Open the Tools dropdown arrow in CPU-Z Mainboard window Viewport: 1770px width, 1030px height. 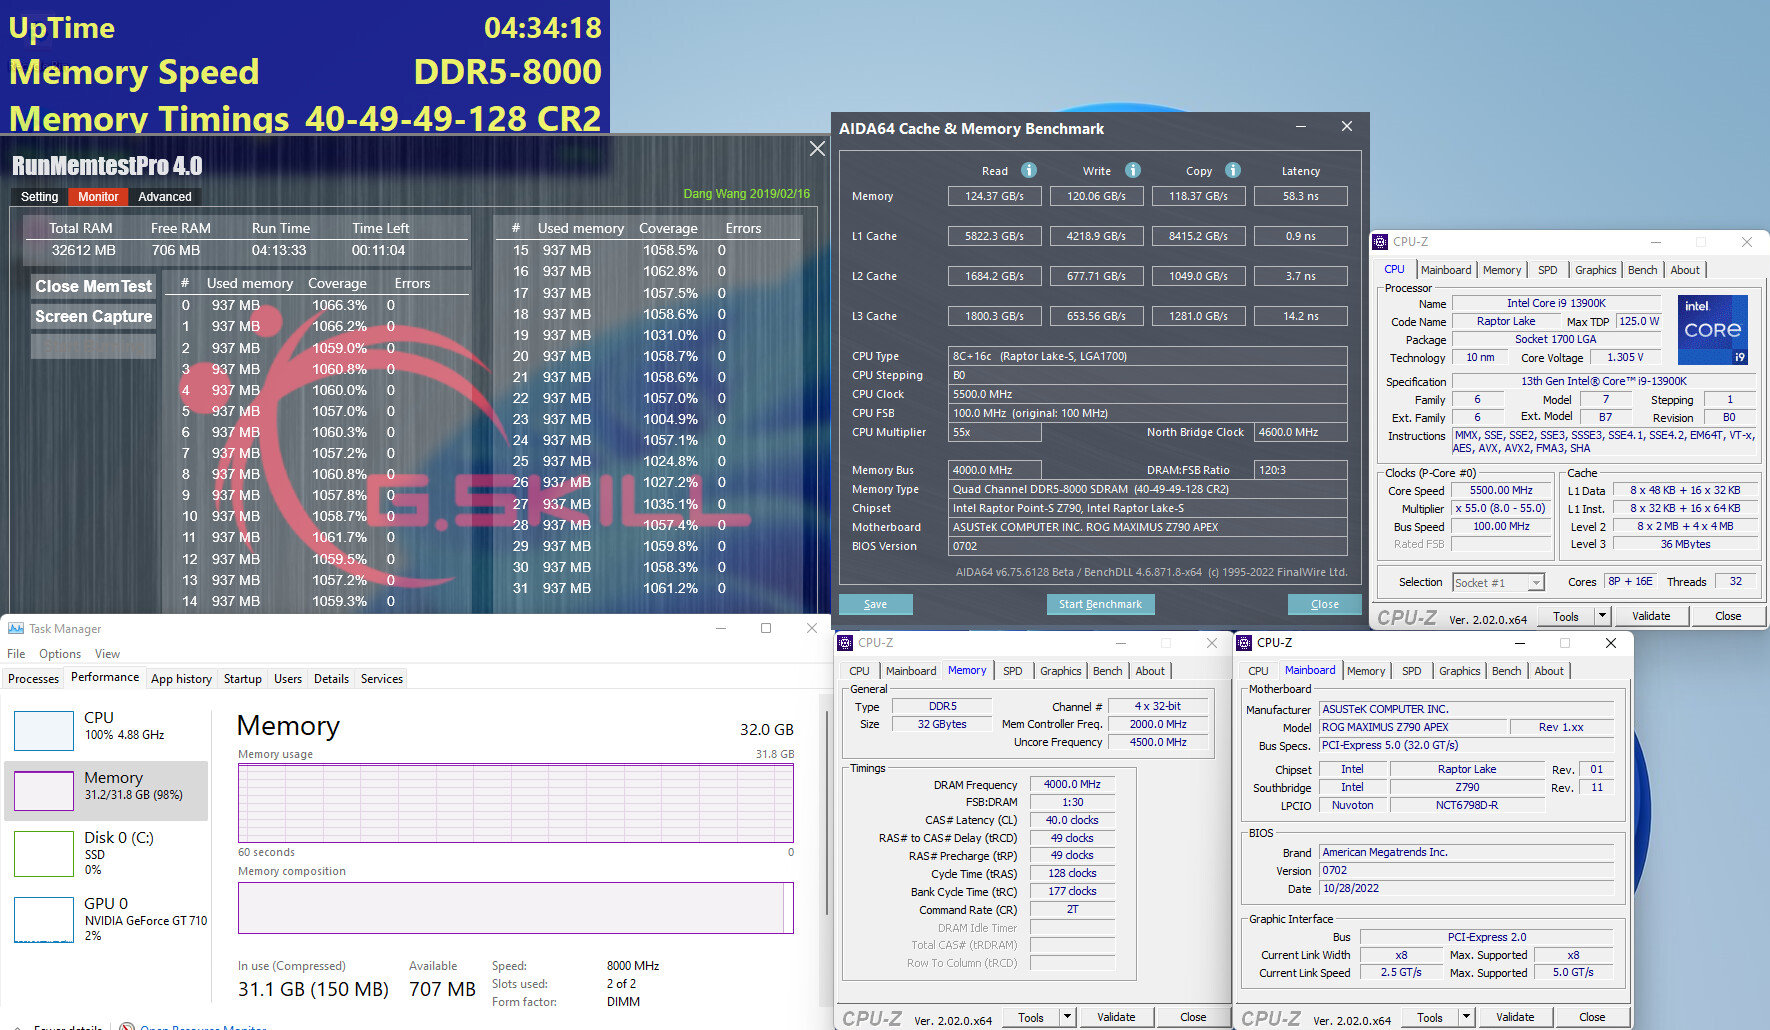pos(1466,1017)
